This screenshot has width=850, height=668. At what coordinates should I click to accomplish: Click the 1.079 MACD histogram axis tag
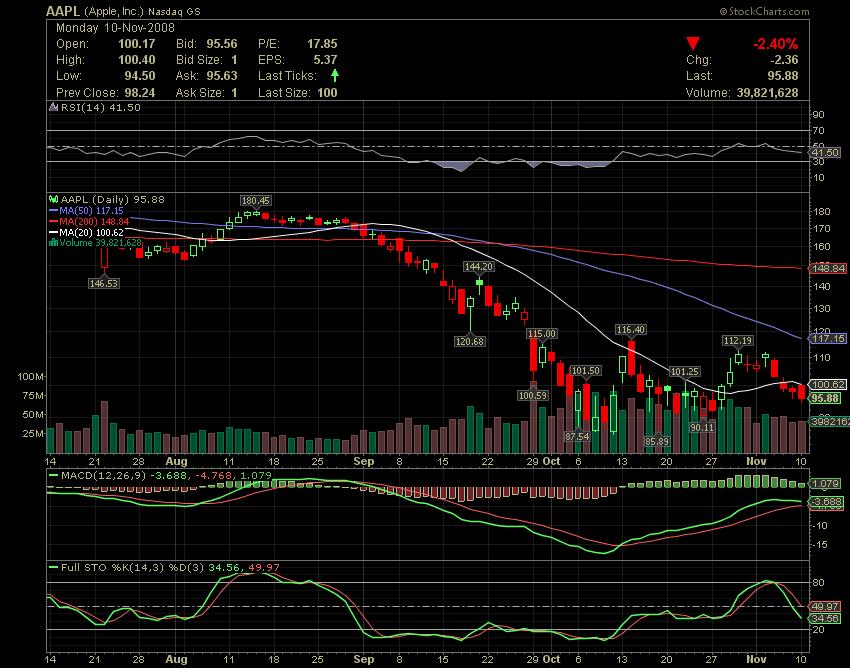(x=826, y=484)
